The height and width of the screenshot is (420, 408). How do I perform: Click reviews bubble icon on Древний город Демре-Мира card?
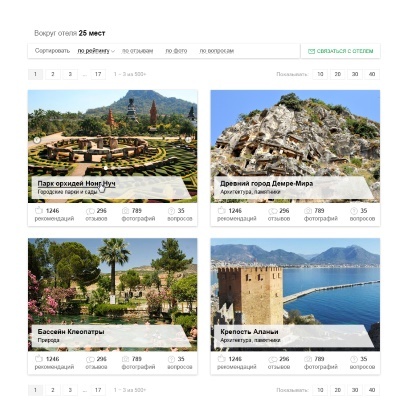[273, 211]
